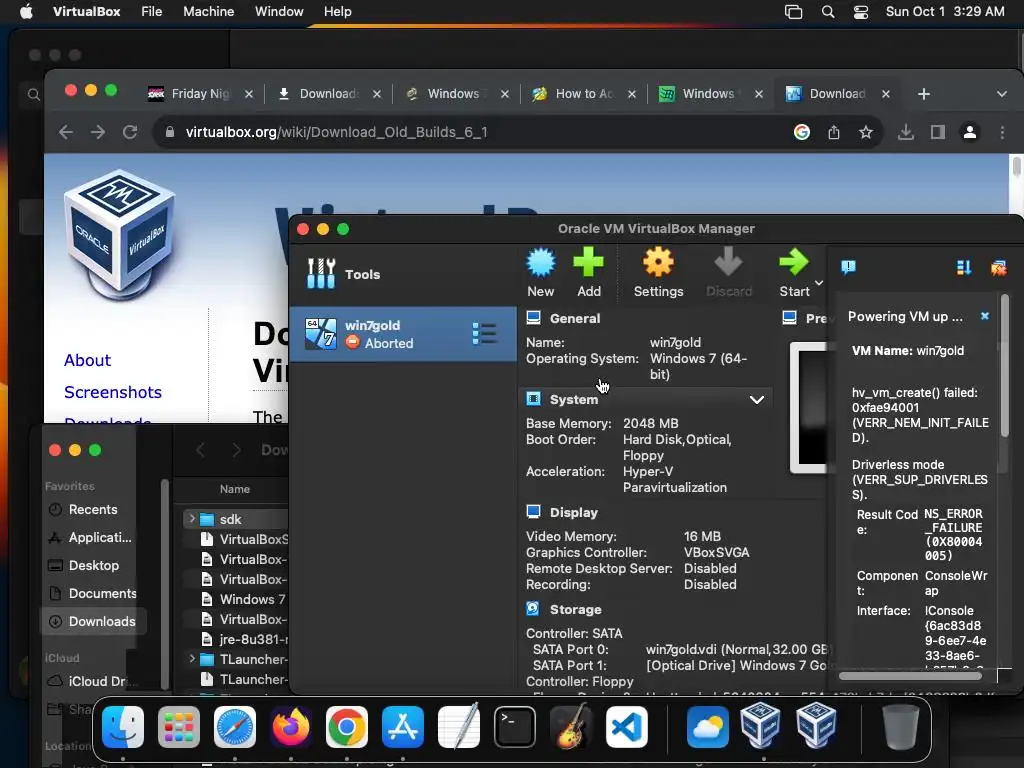Click the Add VM green plus icon
The image size is (1024, 768).
(x=588, y=263)
